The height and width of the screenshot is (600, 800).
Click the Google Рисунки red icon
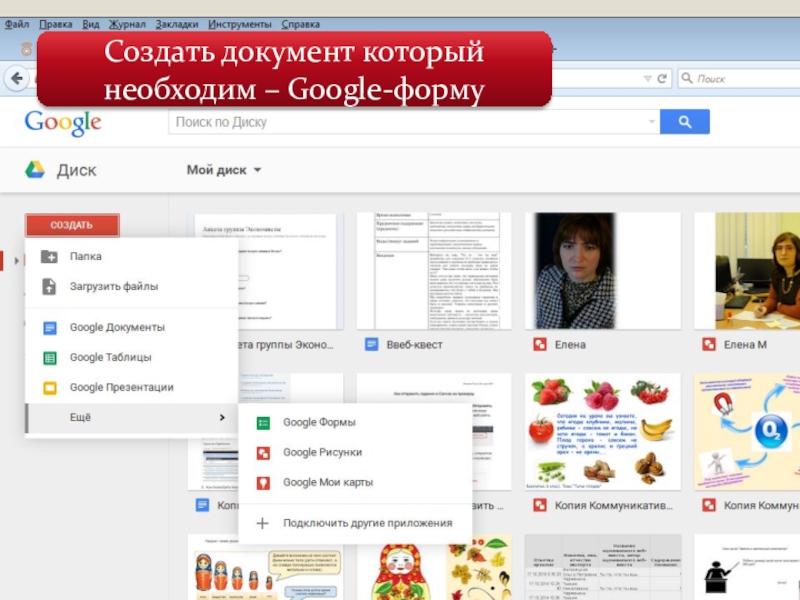coord(263,453)
